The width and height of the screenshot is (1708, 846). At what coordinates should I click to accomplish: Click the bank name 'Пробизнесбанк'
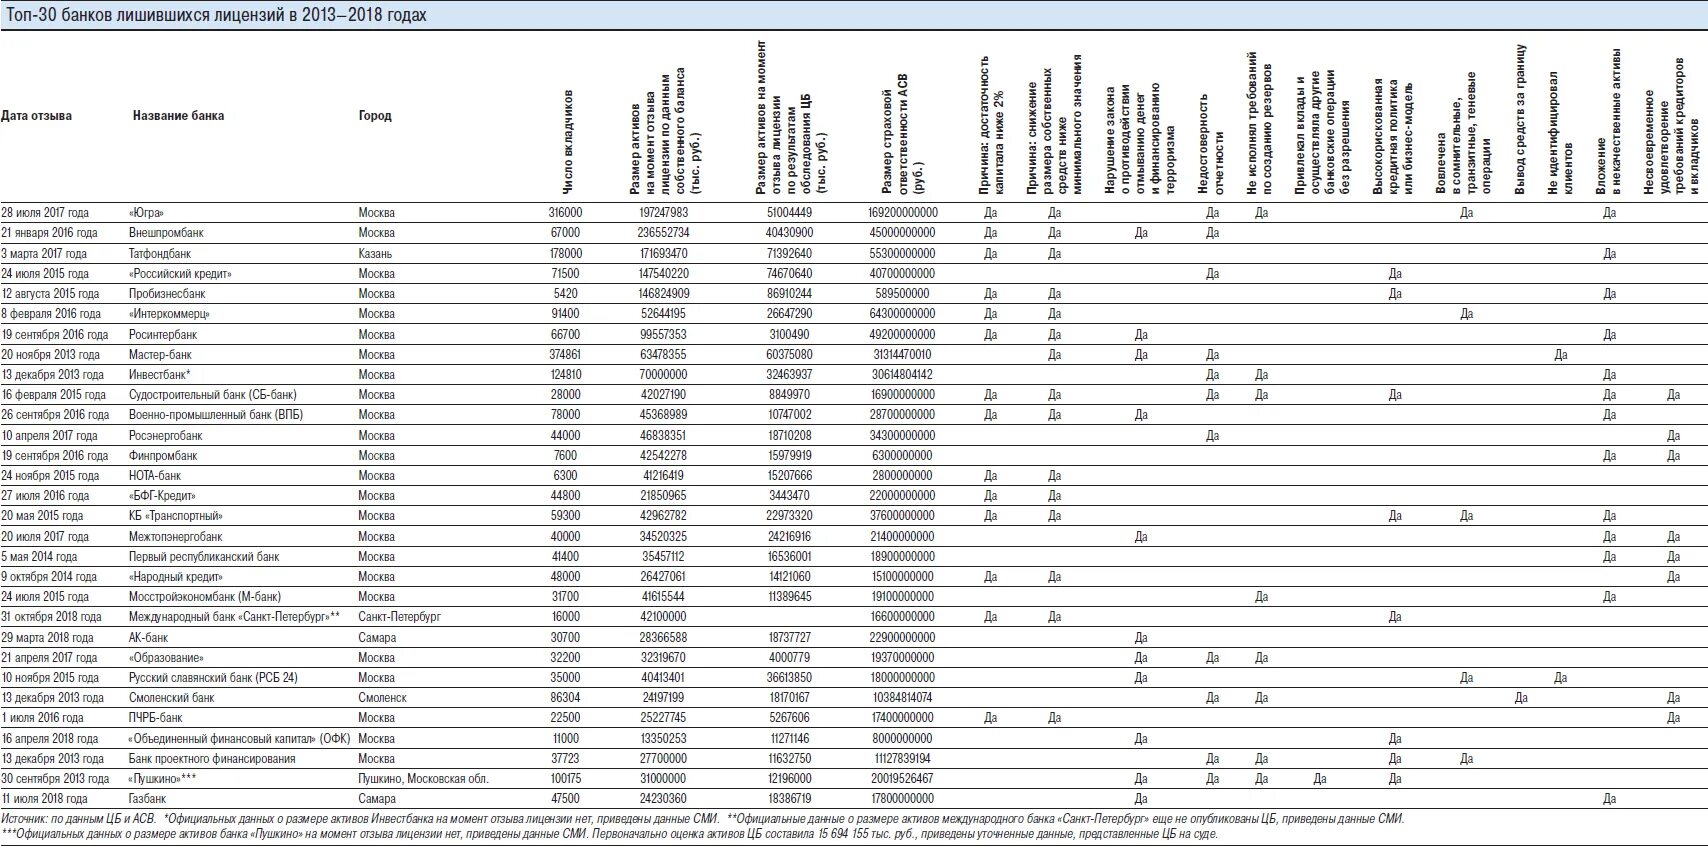tap(167, 294)
